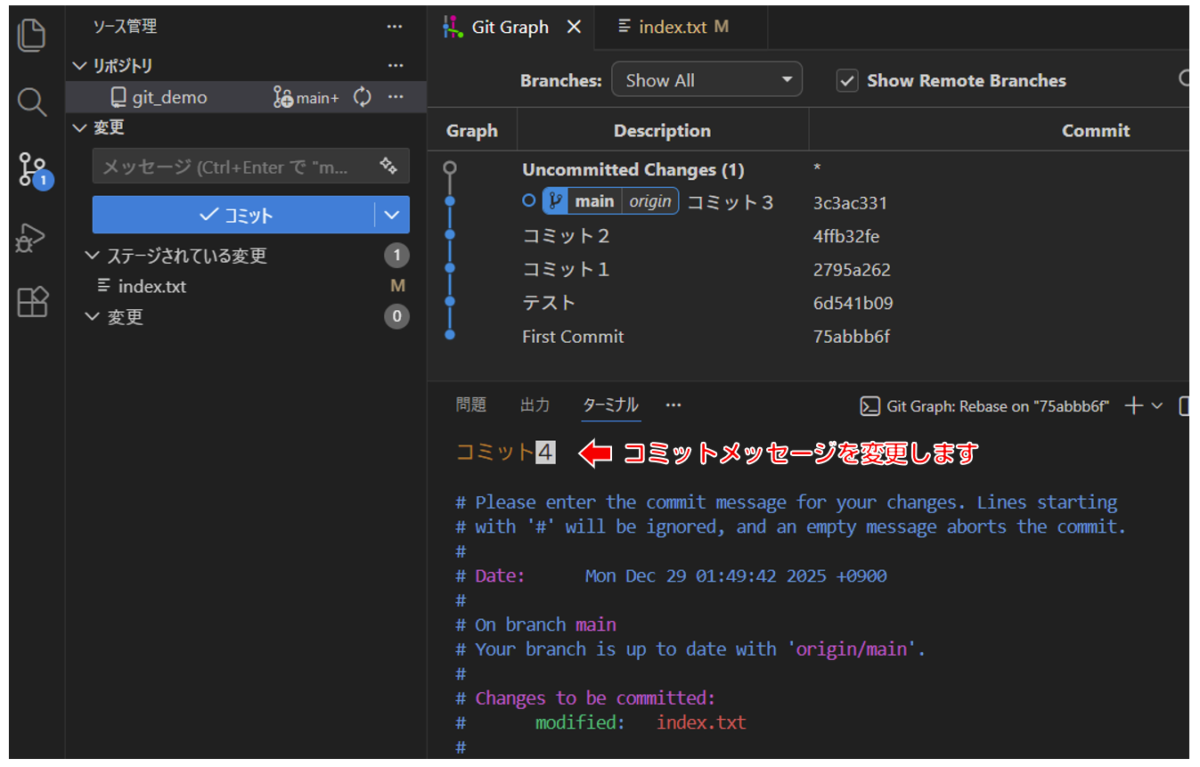Image resolution: width=1200 pixels, height=767 pixels.
Task: Open the Search view icon
Action: (32, 101)
